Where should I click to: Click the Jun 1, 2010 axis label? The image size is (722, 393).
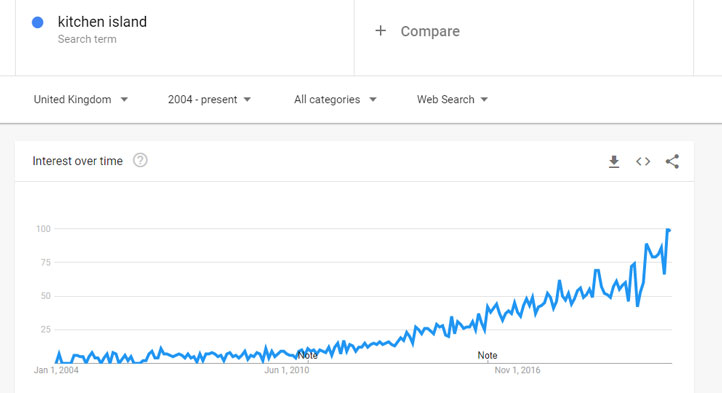point(286,370)
